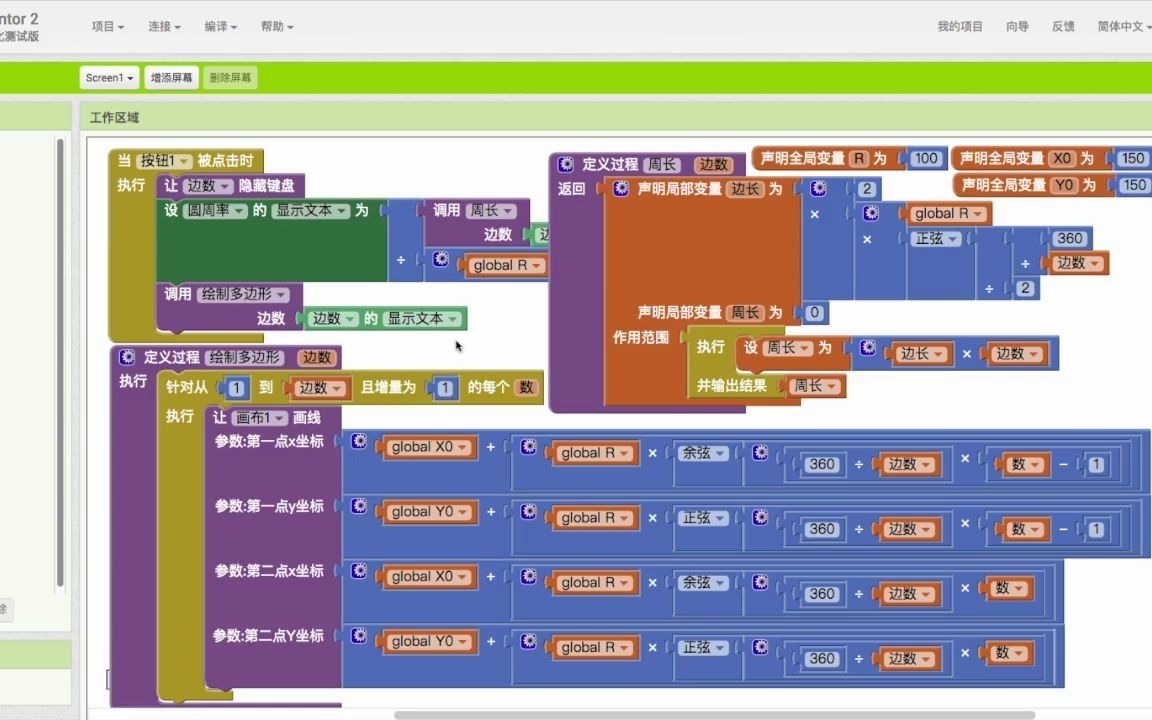Open 我的项目 page link
Image resolution: width=1152 pixels, height=720 pixels.
click(961, 27)
